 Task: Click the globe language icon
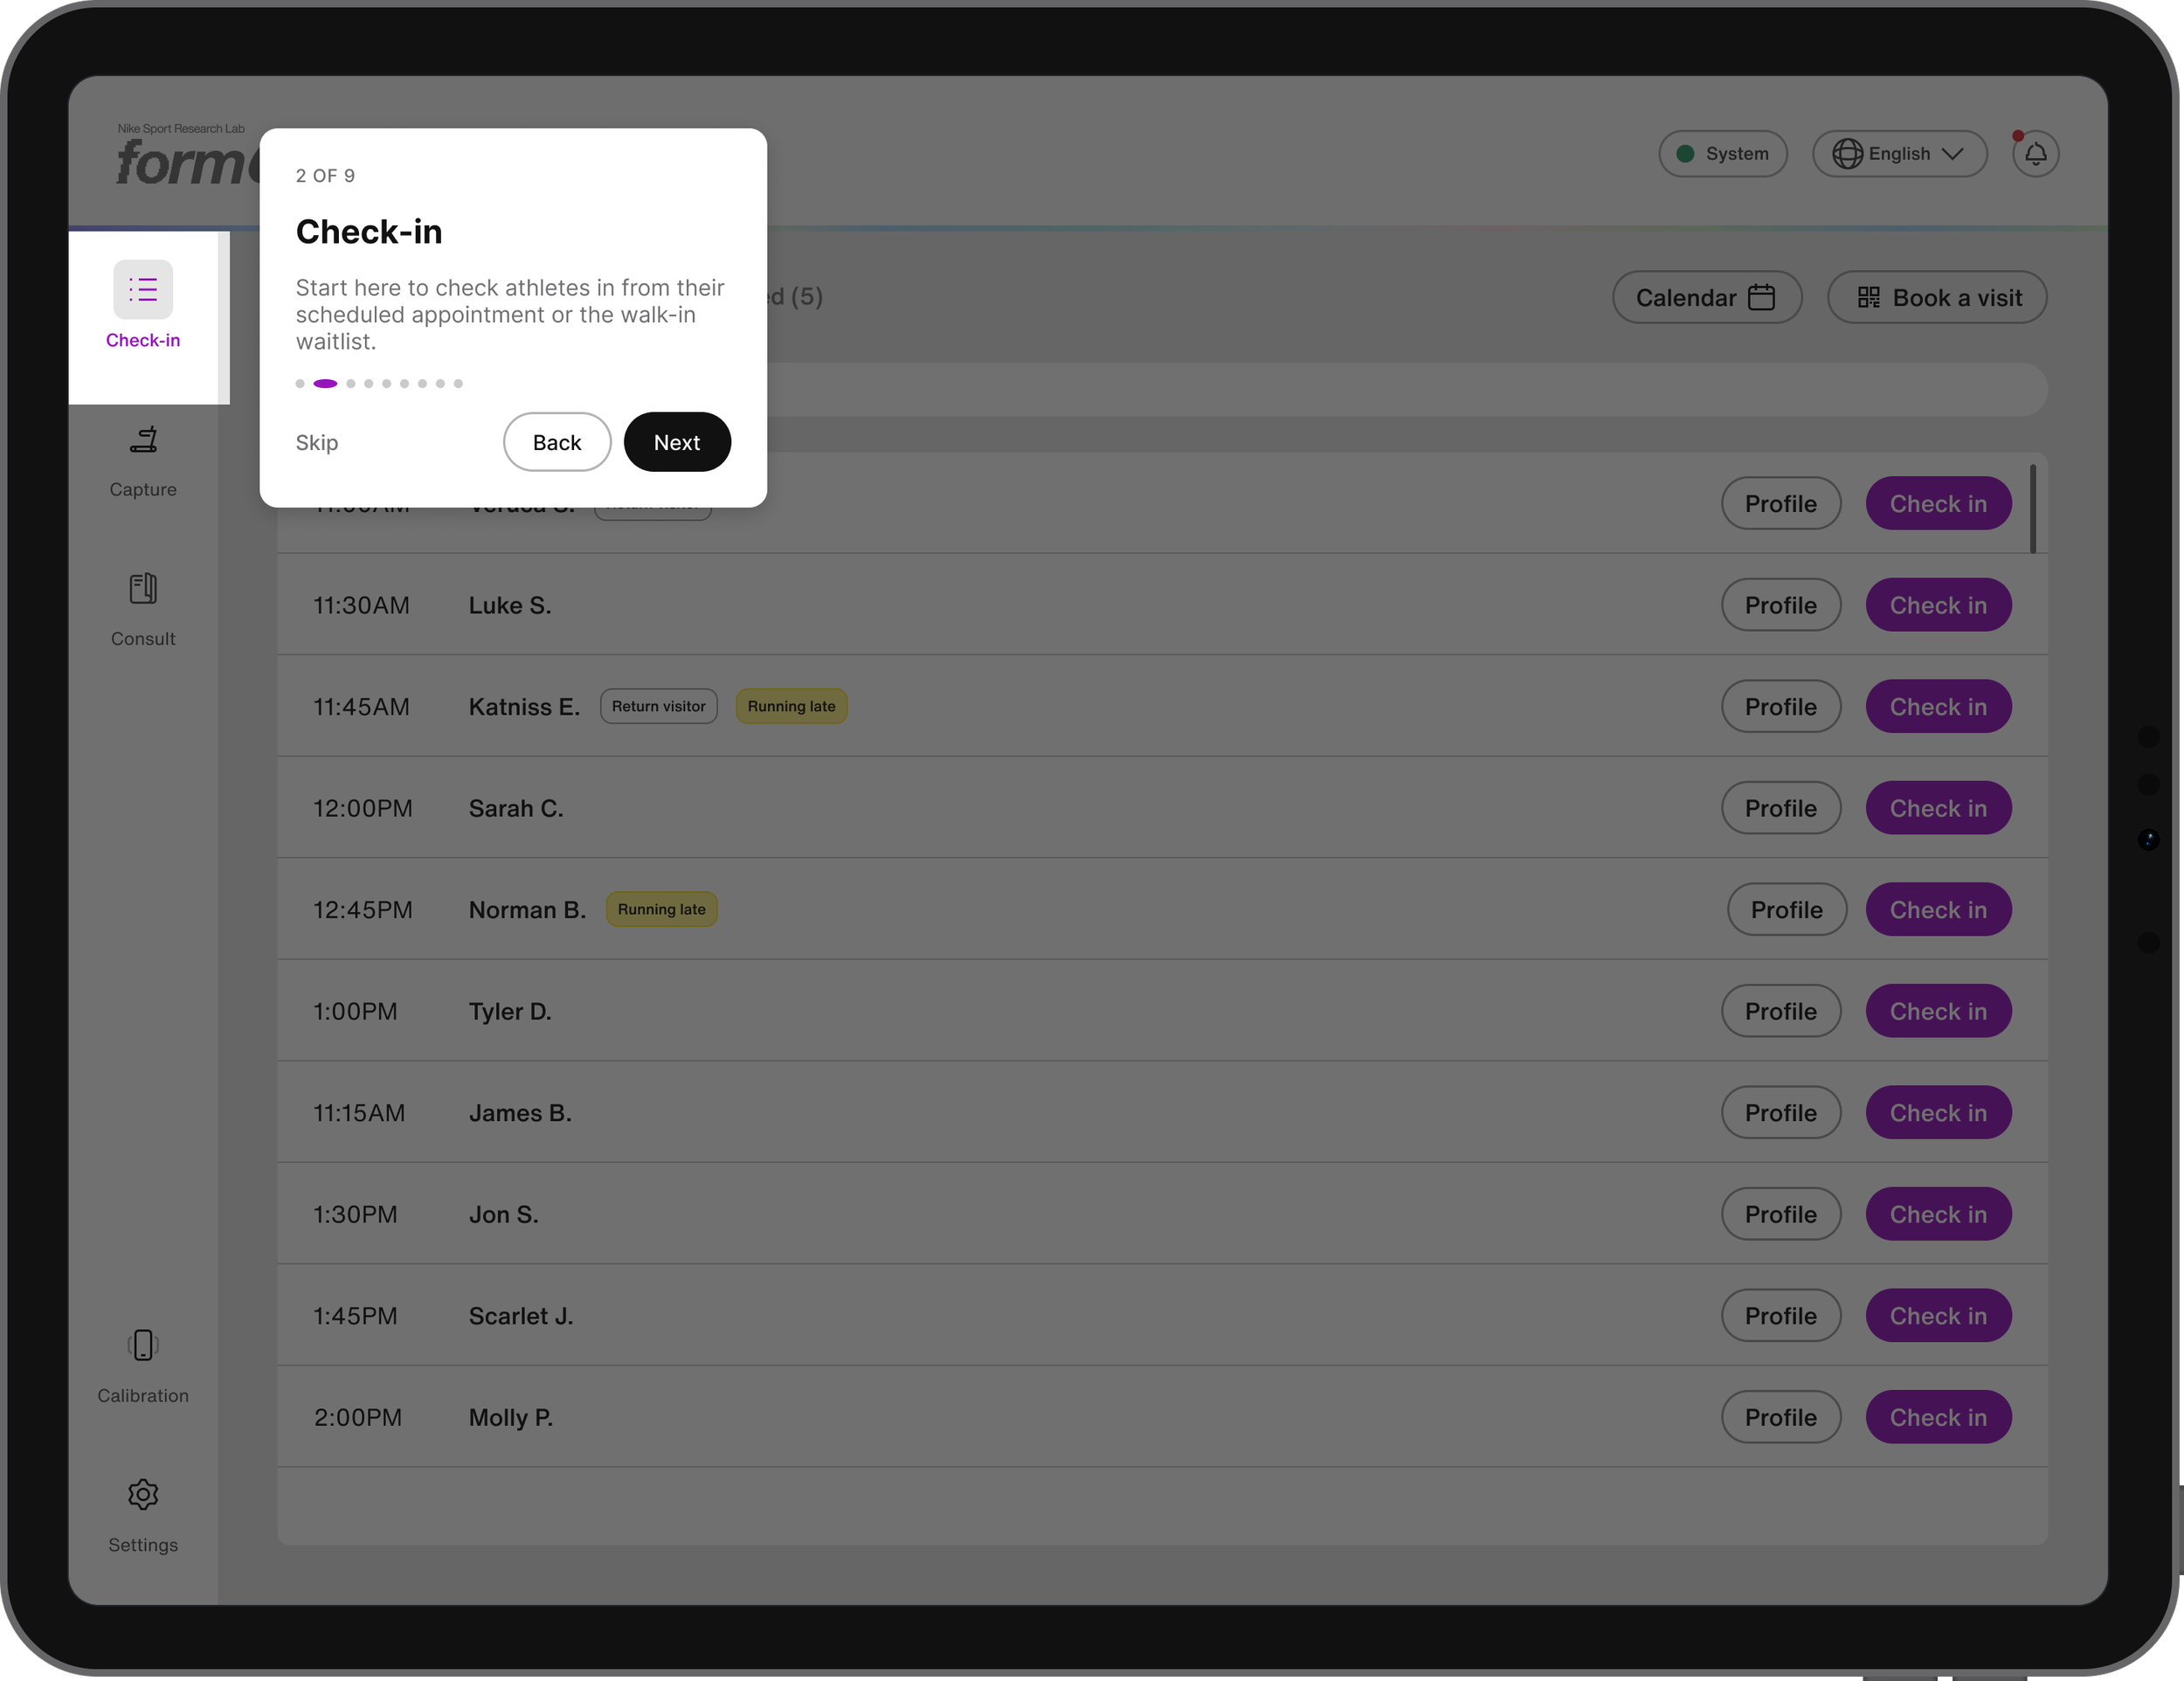1847,154
